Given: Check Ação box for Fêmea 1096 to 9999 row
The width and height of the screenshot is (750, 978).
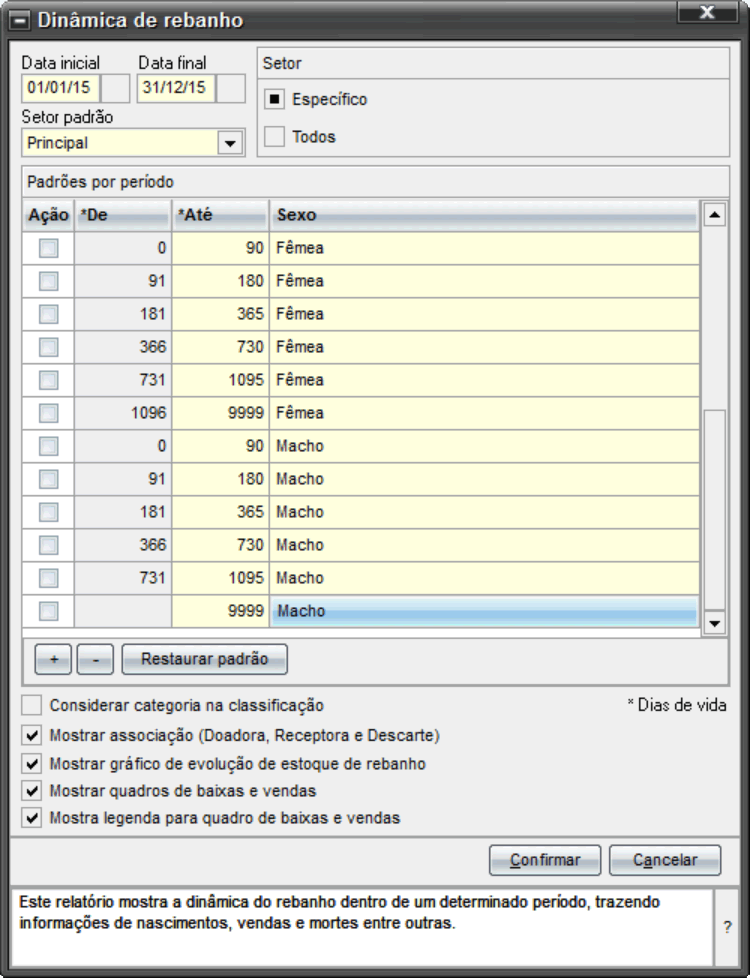Looking at the screenshot, I should 49,414.
